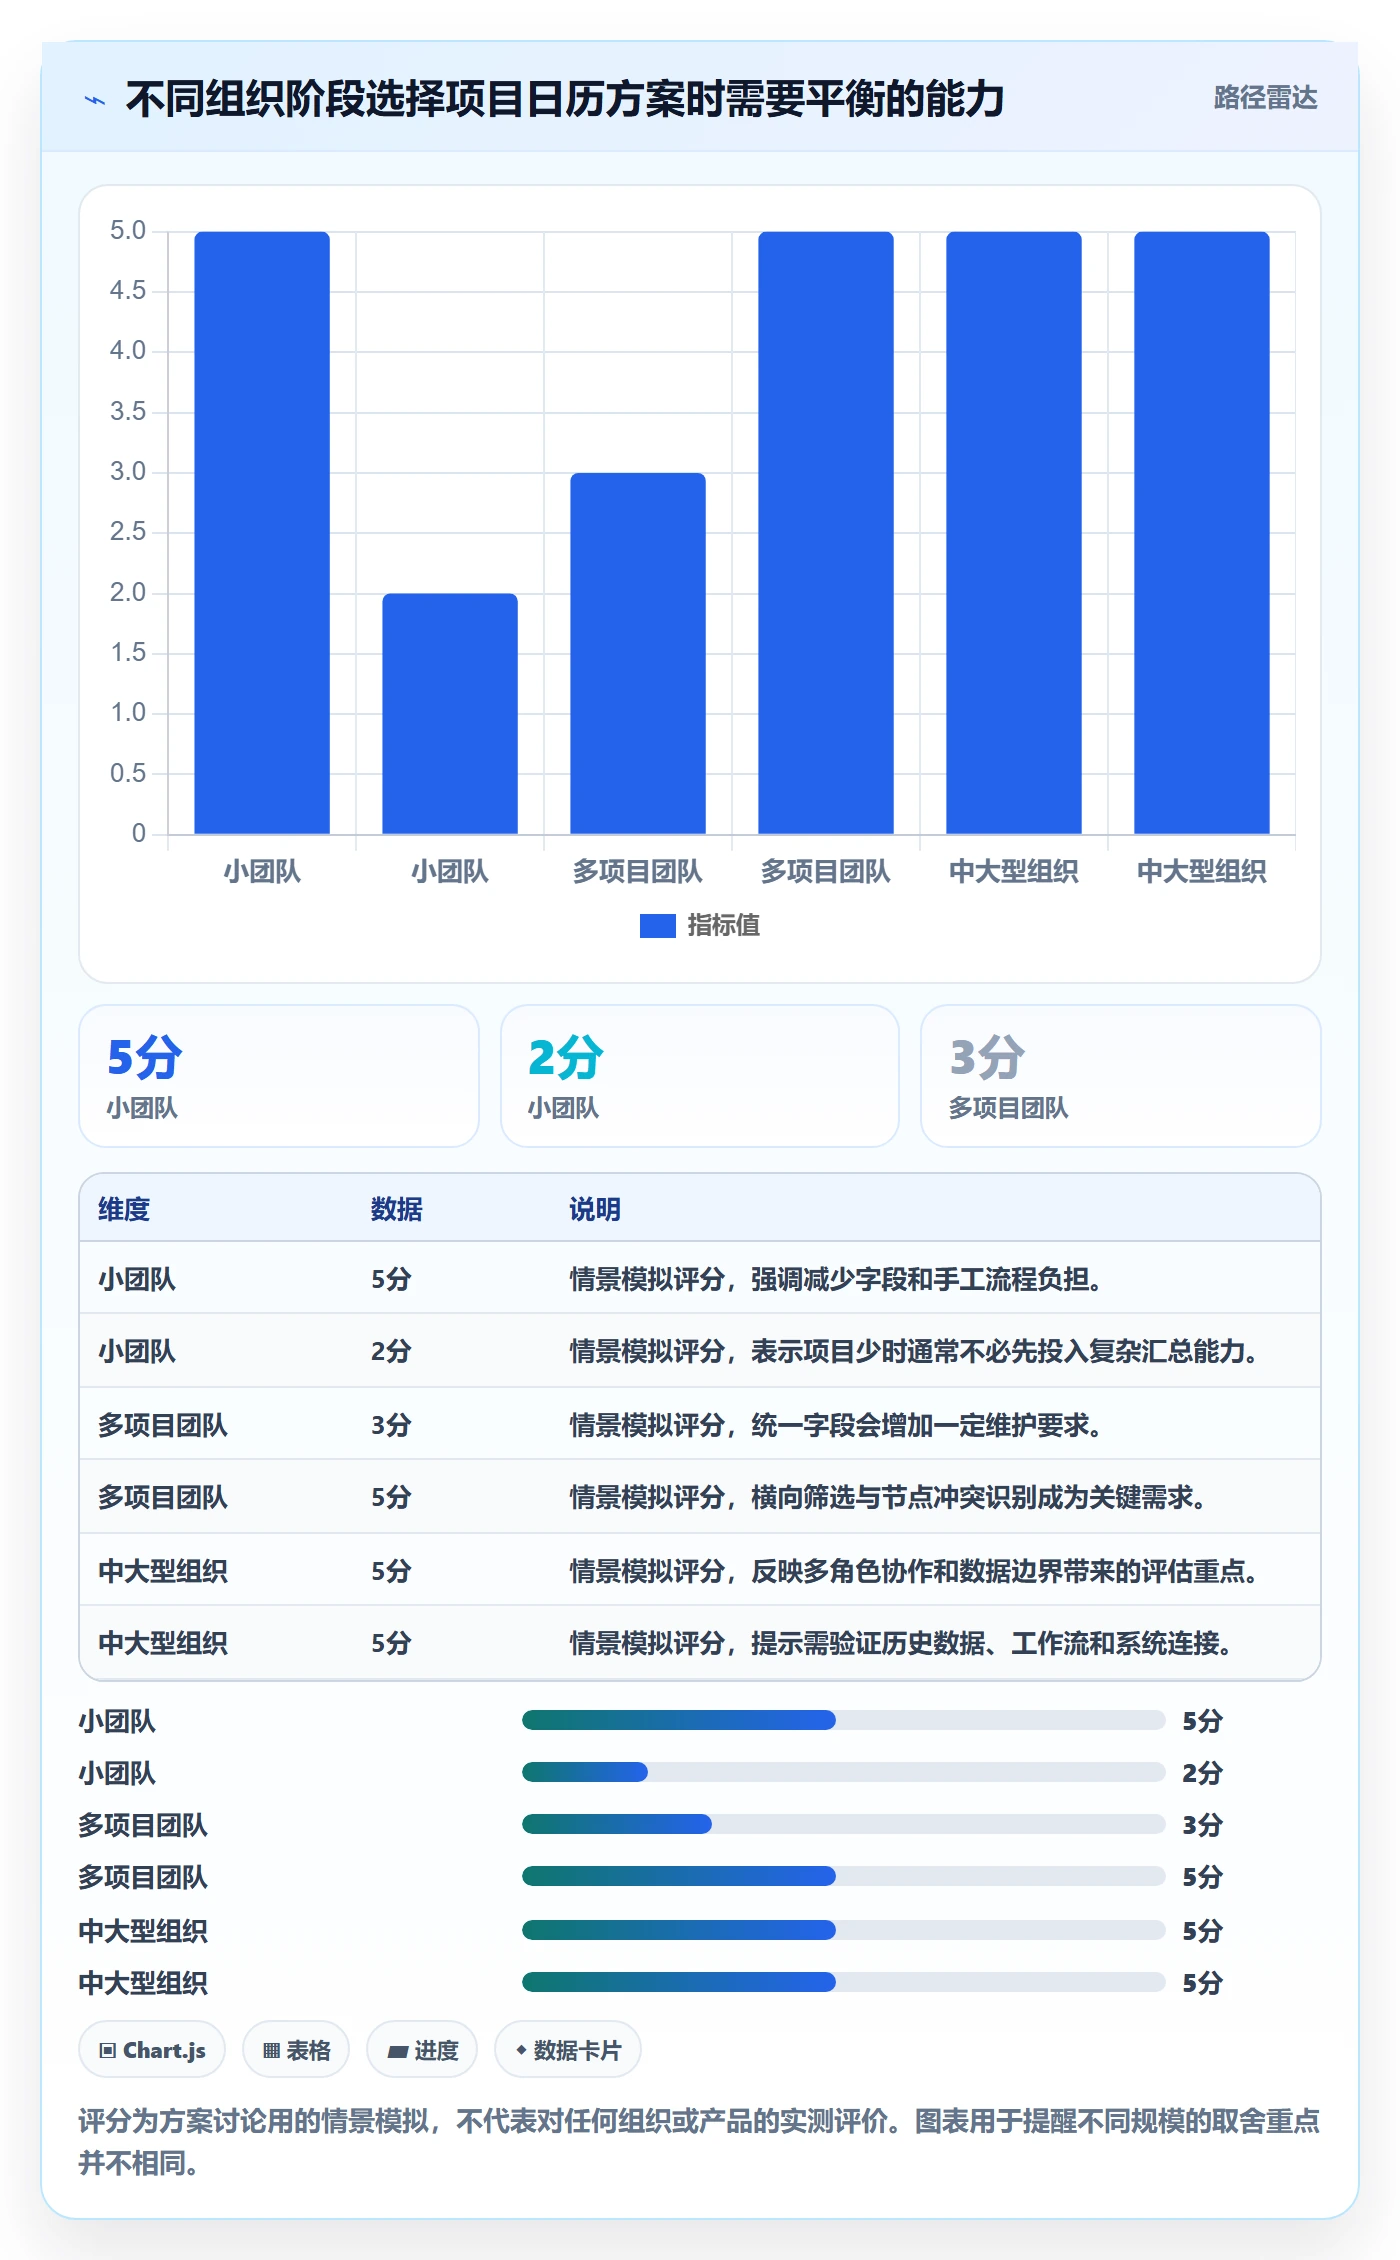Image resolution: width=1400 pixels, height=2260 pixels.
Task: Click the 4.5 y-axis label
Action: [x=128, y=290]
